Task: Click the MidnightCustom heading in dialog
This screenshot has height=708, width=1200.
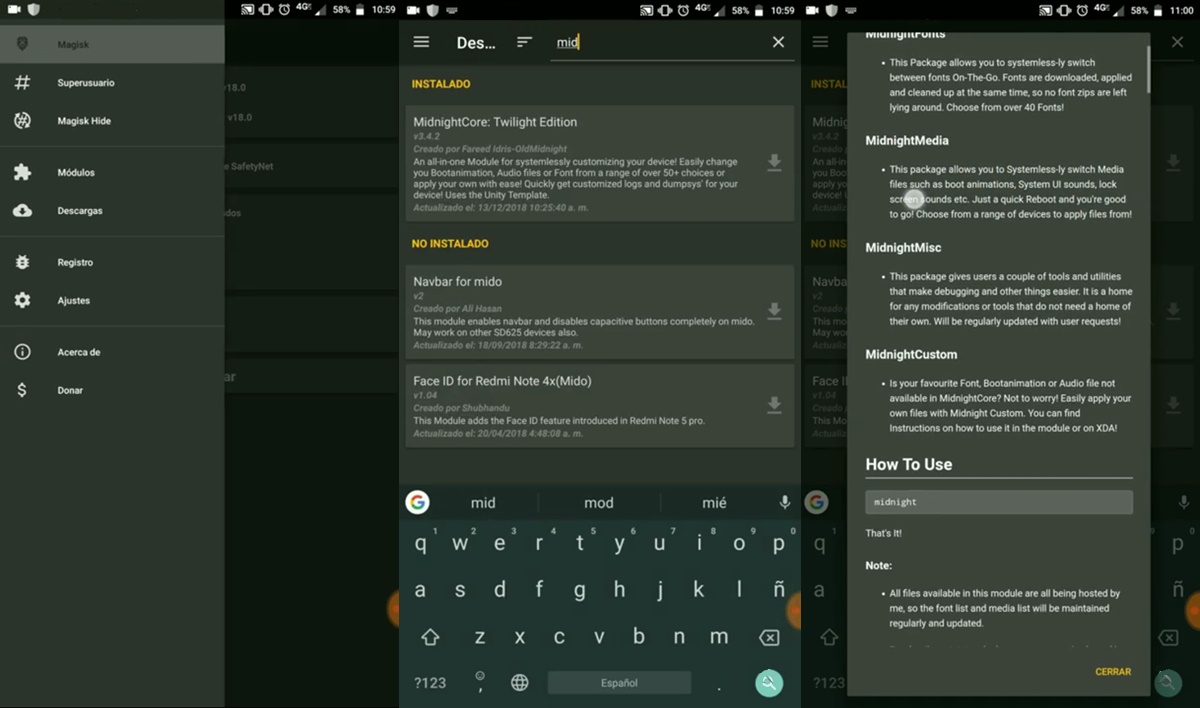Action: [911, 355]
